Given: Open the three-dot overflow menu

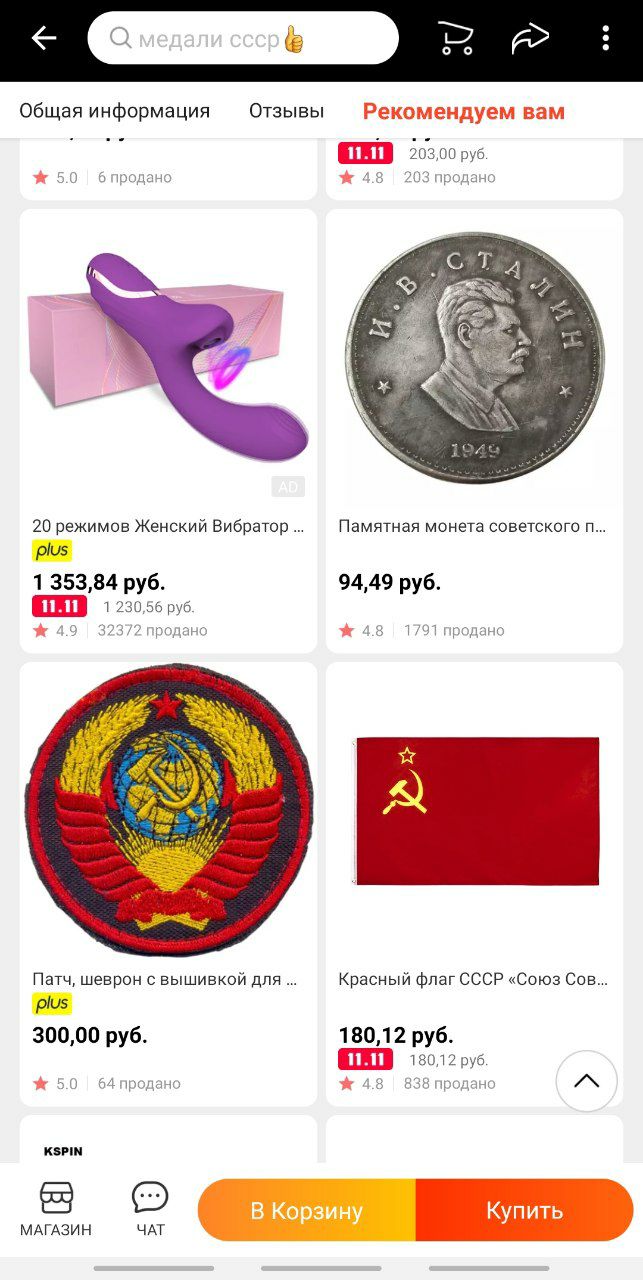Looking at the screenshot, I should 605,39.
